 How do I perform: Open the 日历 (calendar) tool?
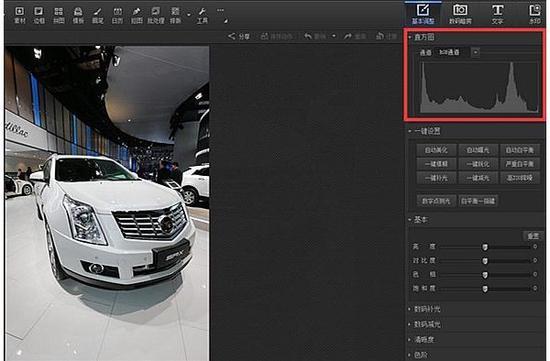(117, 15)
